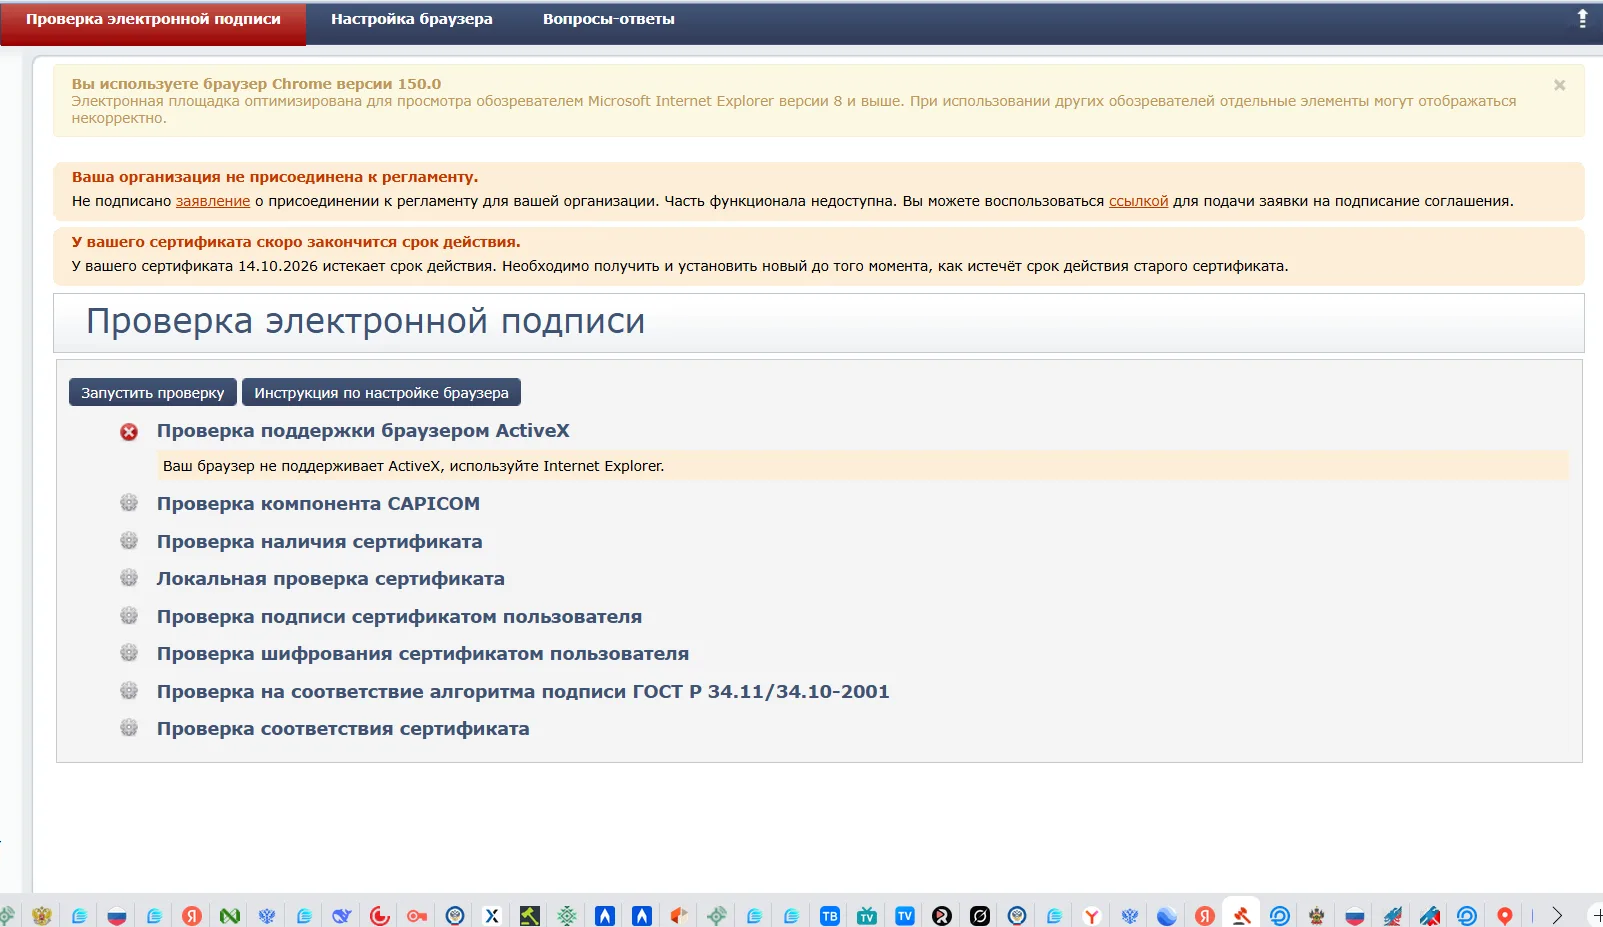
Task: Click the Ваша организация не присоединена к регламенту heading
Action: pos(275,177)
